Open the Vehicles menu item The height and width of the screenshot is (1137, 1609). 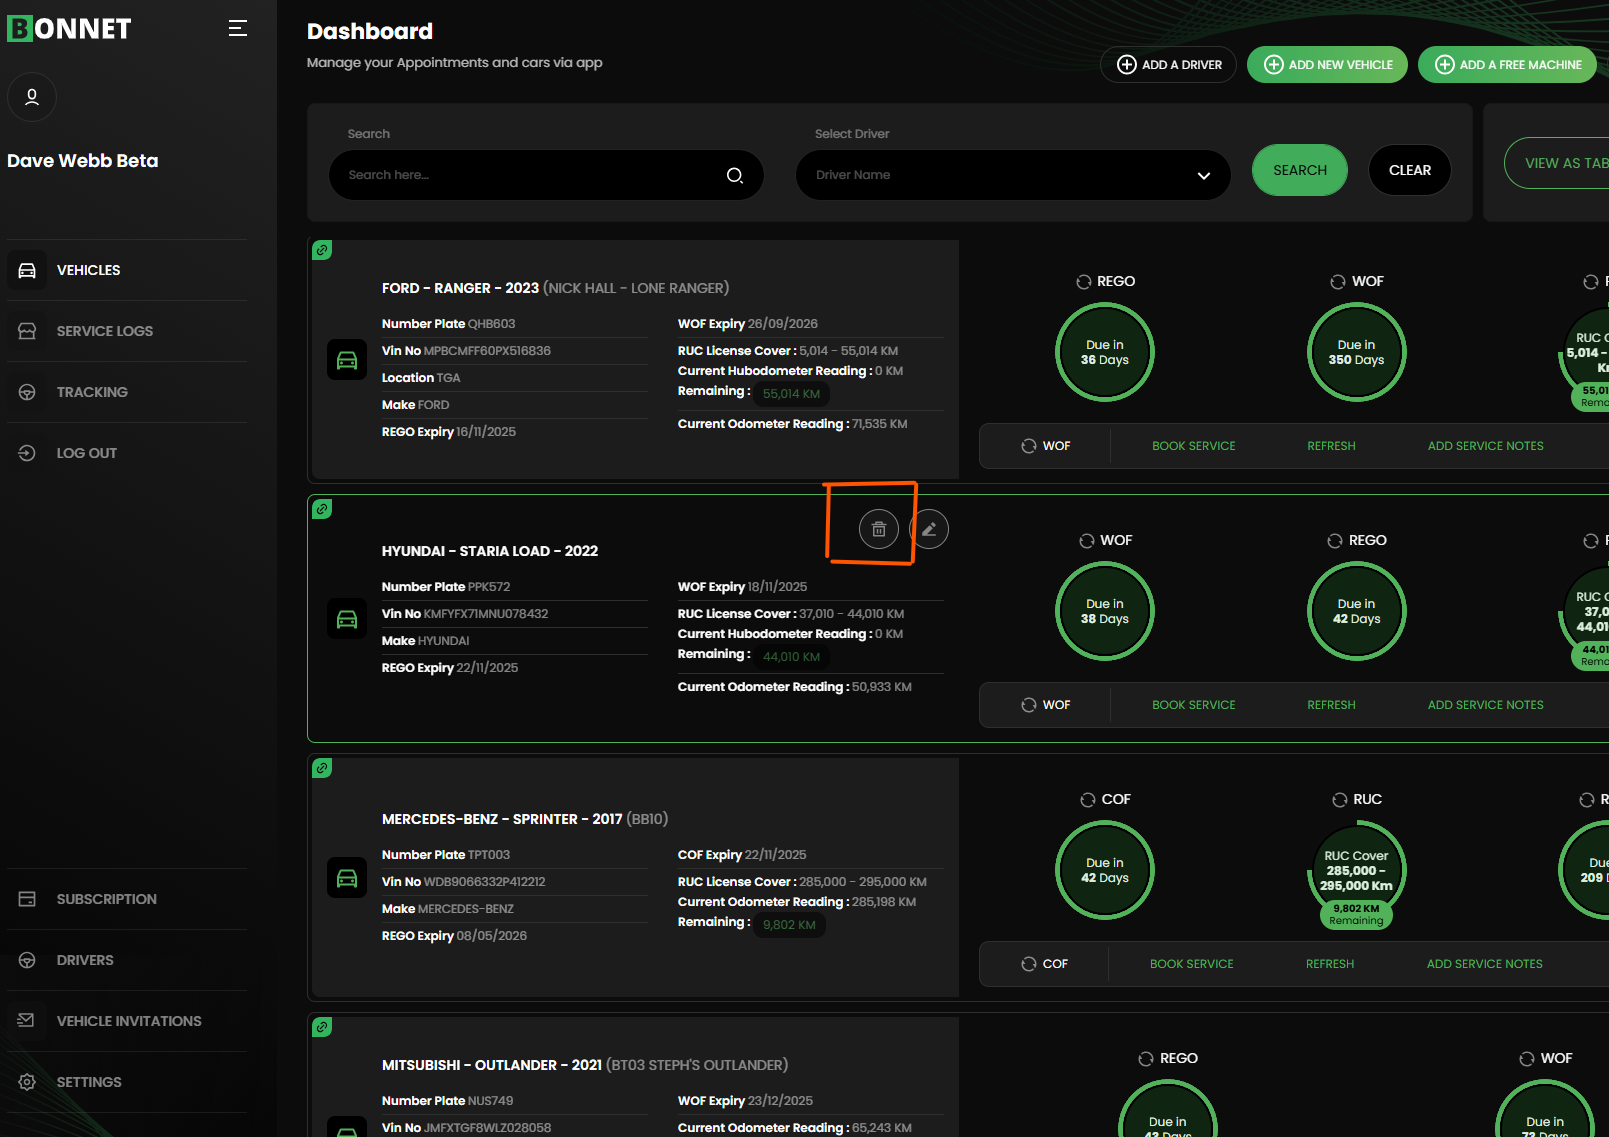88,270
